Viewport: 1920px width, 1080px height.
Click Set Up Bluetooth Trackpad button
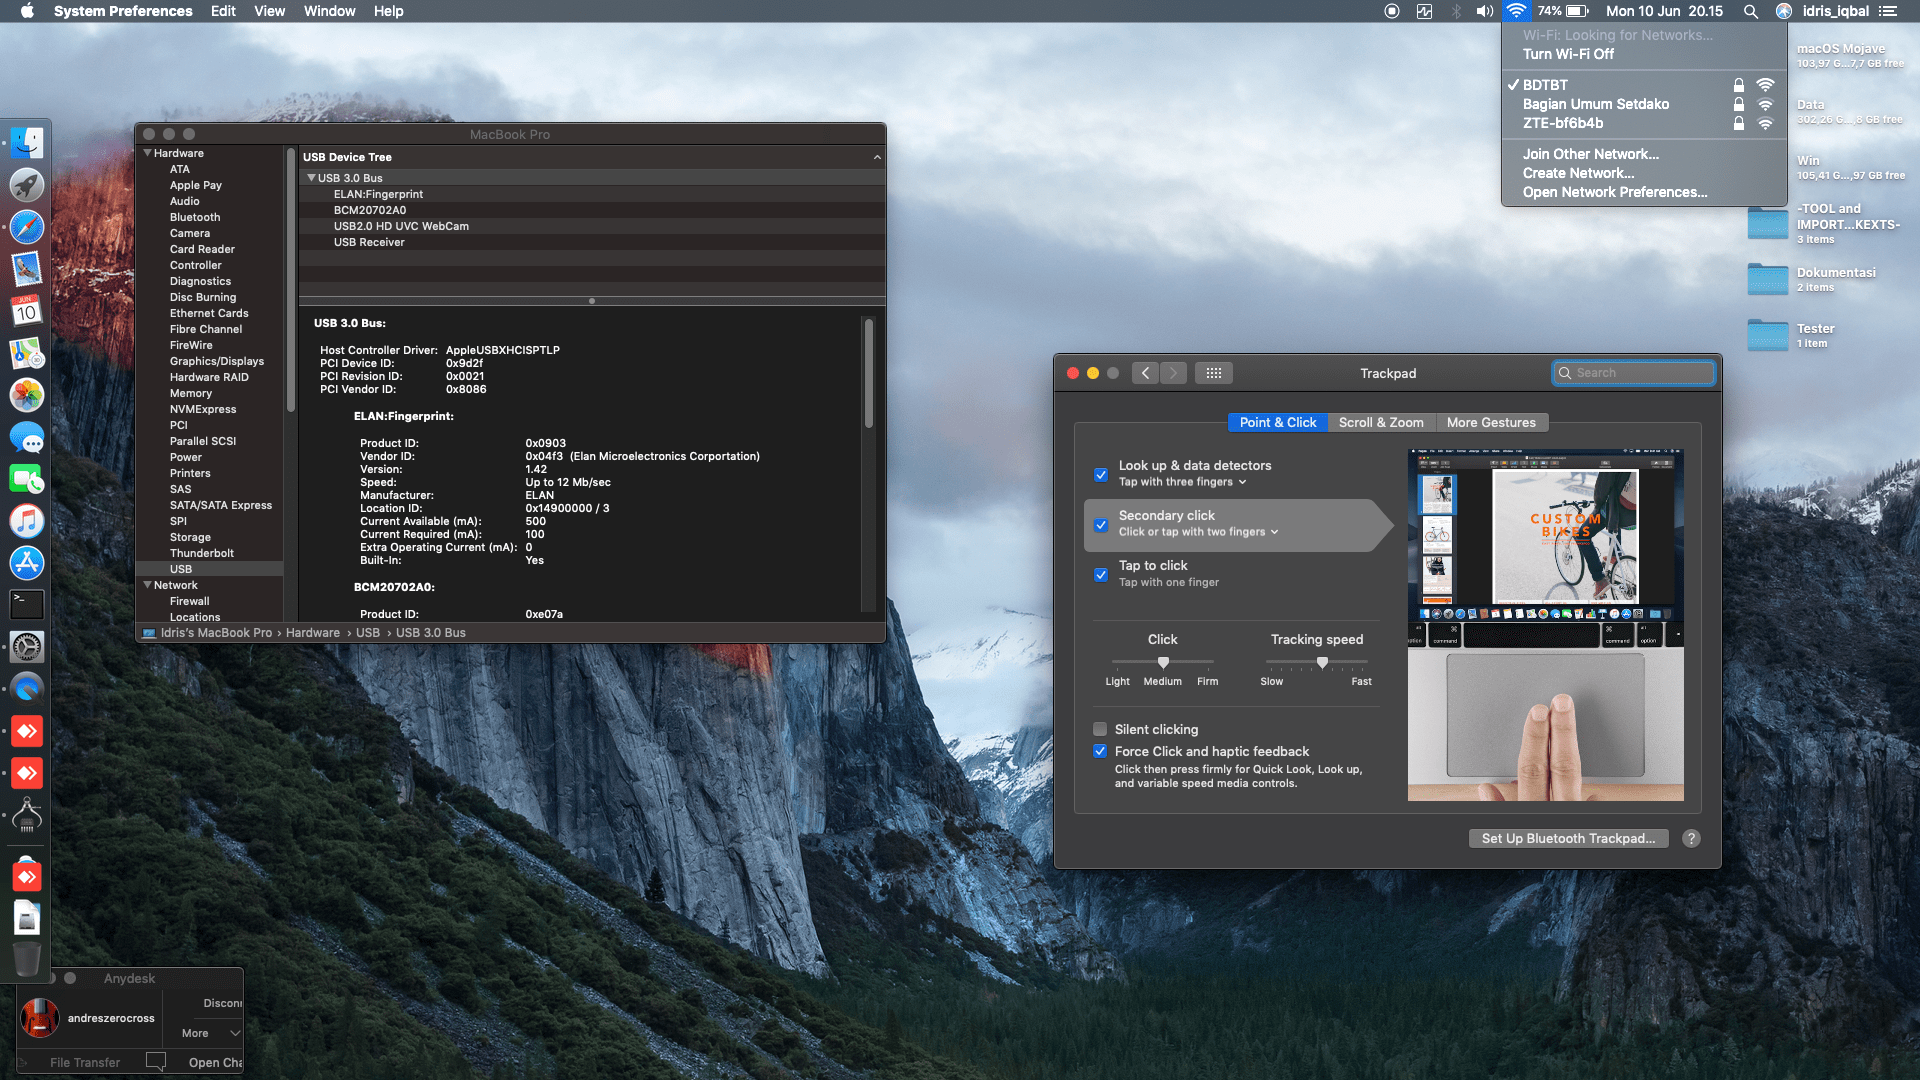1568,839
